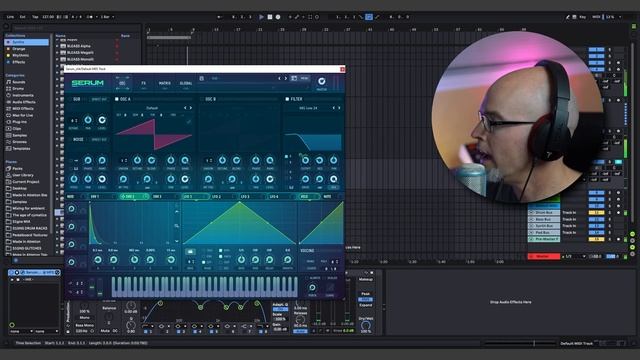Screen dimensions: 640x360
Task: Enable EQ band 1 toggle
Action: (146, 332)
